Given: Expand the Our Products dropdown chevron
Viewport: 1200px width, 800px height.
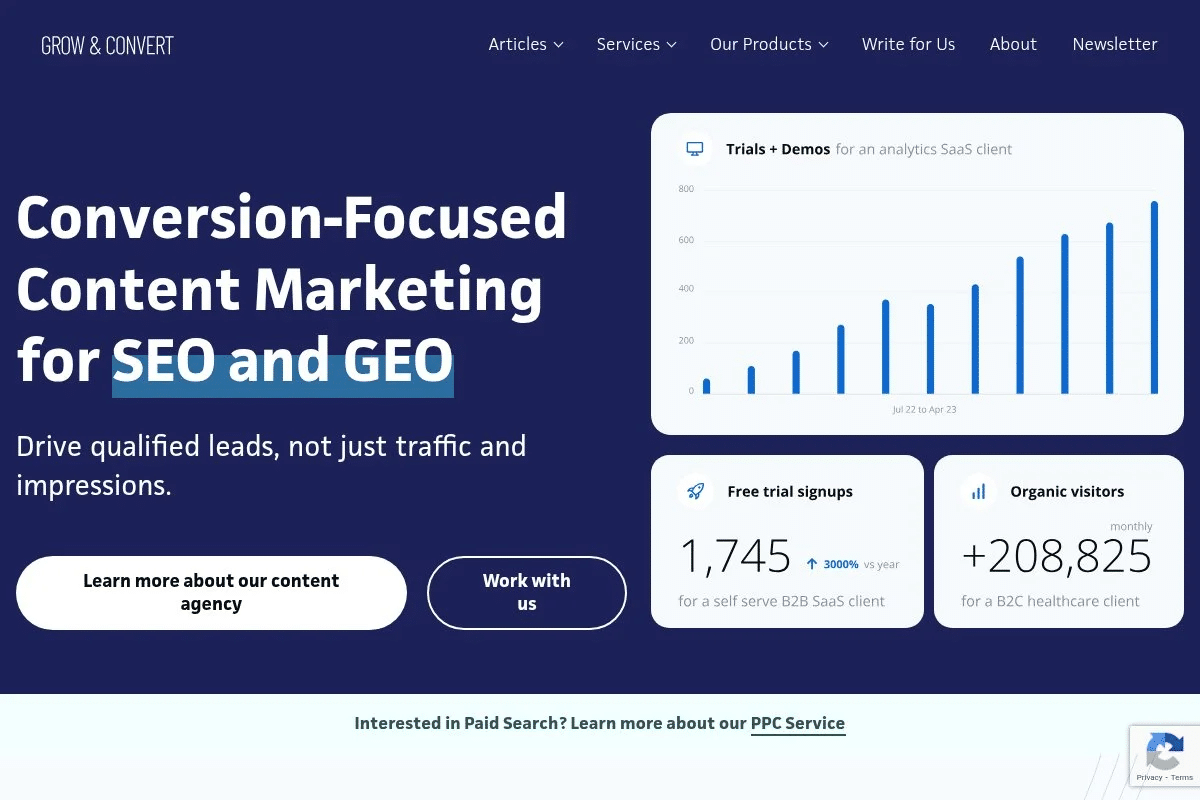Looking at the screenshot, I should point(823,45).
